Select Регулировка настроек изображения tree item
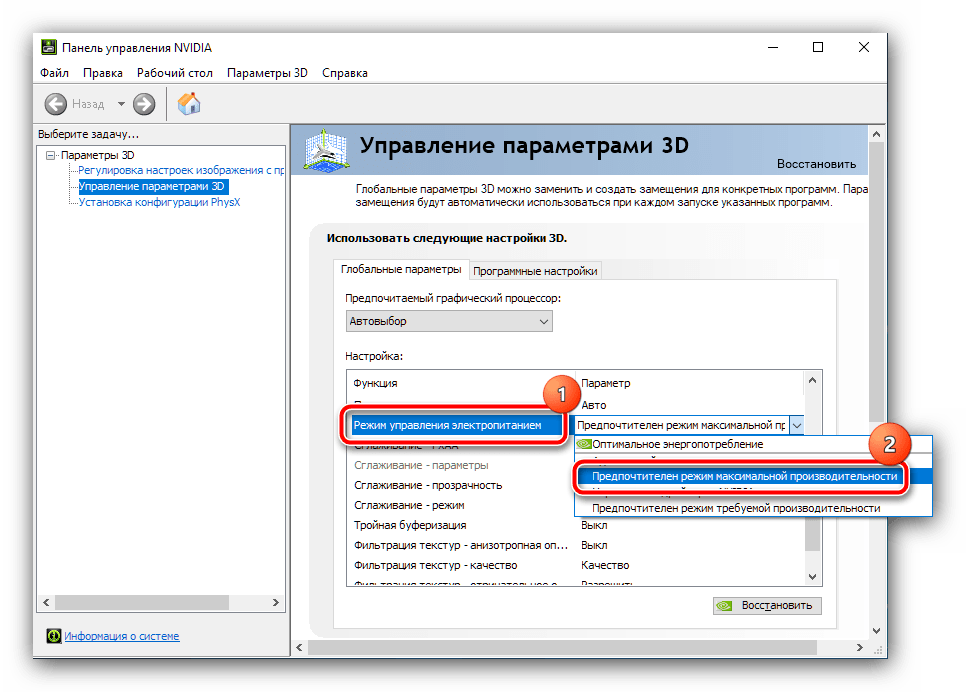The width and height of the screenshot is (966, 692). click(181, 170)
